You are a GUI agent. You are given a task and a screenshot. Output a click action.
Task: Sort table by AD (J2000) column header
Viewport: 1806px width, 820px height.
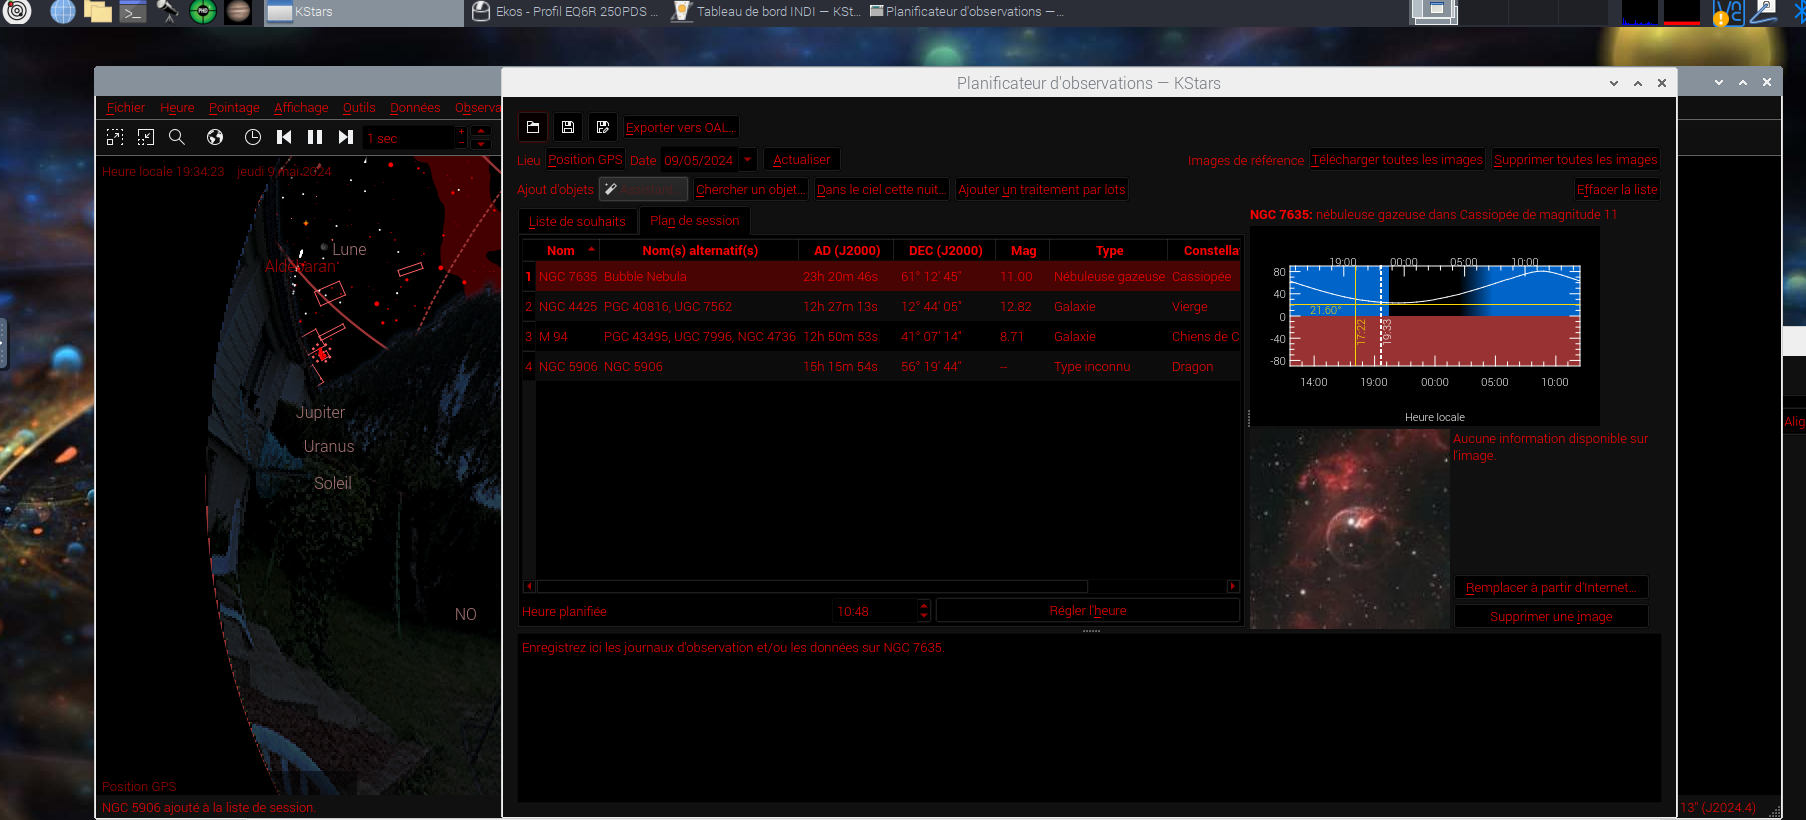coord(847,250)
